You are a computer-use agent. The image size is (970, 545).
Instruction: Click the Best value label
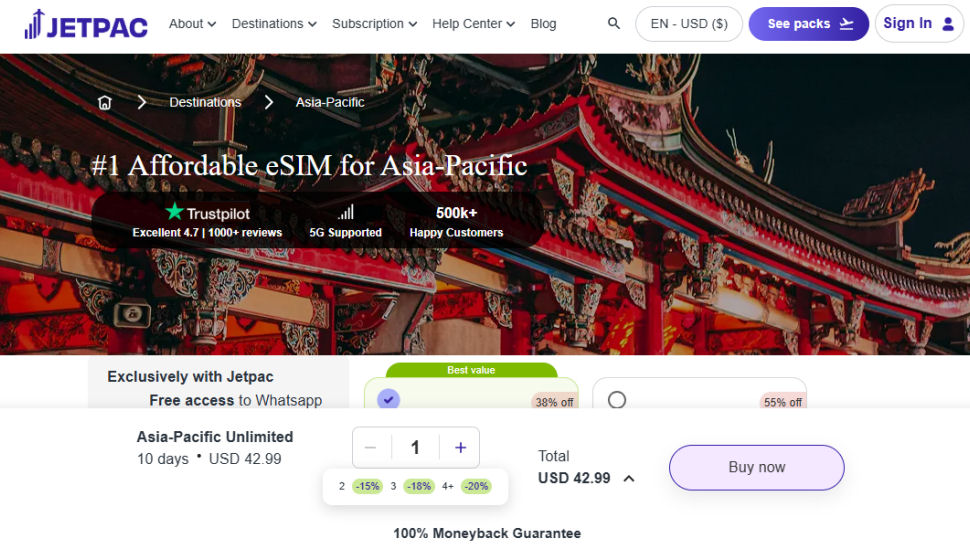(x=471, y=370)
